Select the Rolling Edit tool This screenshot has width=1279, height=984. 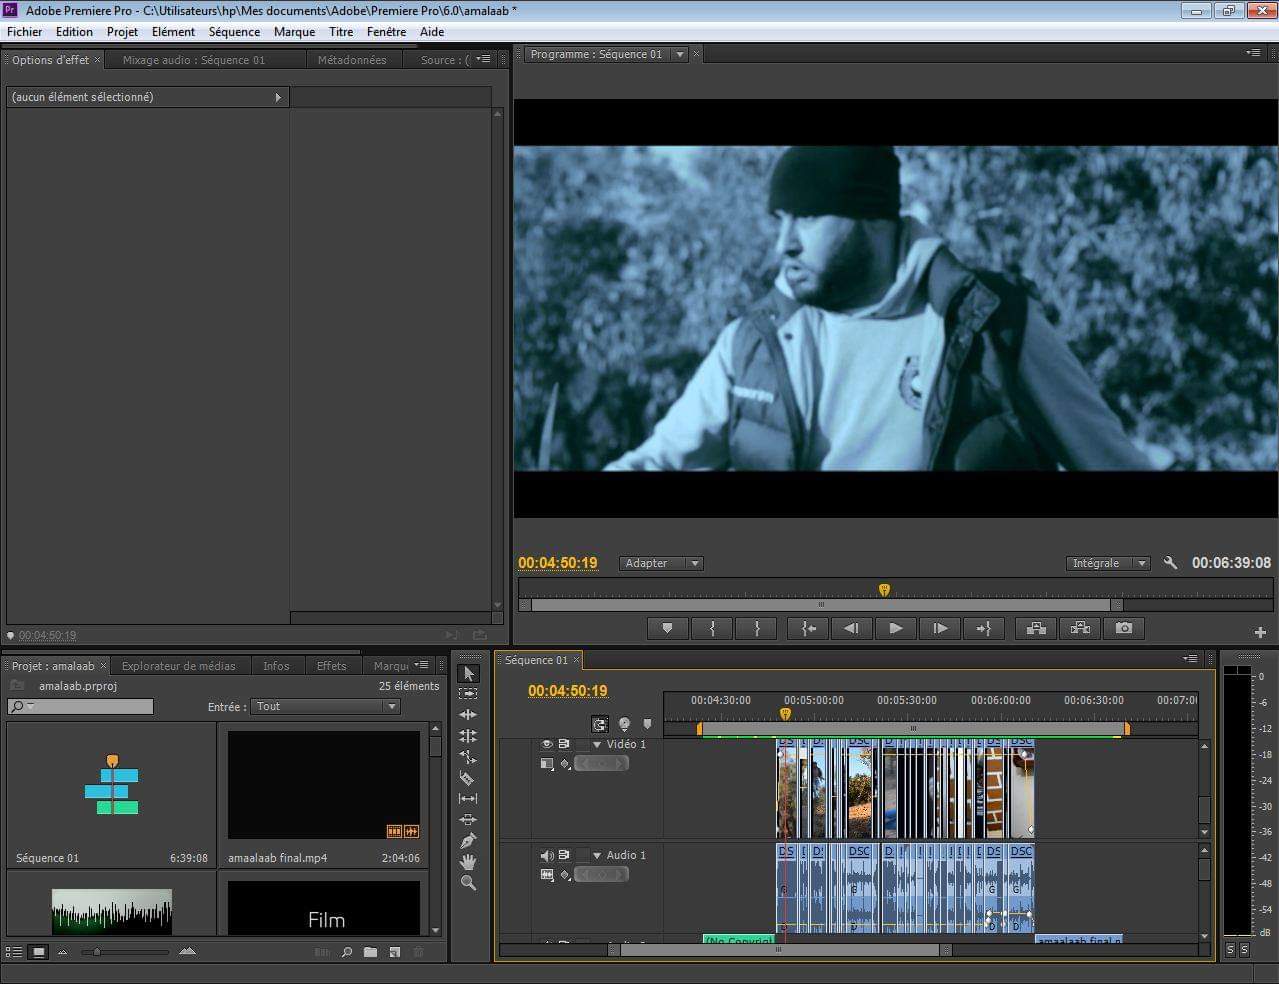pos(468,736)
